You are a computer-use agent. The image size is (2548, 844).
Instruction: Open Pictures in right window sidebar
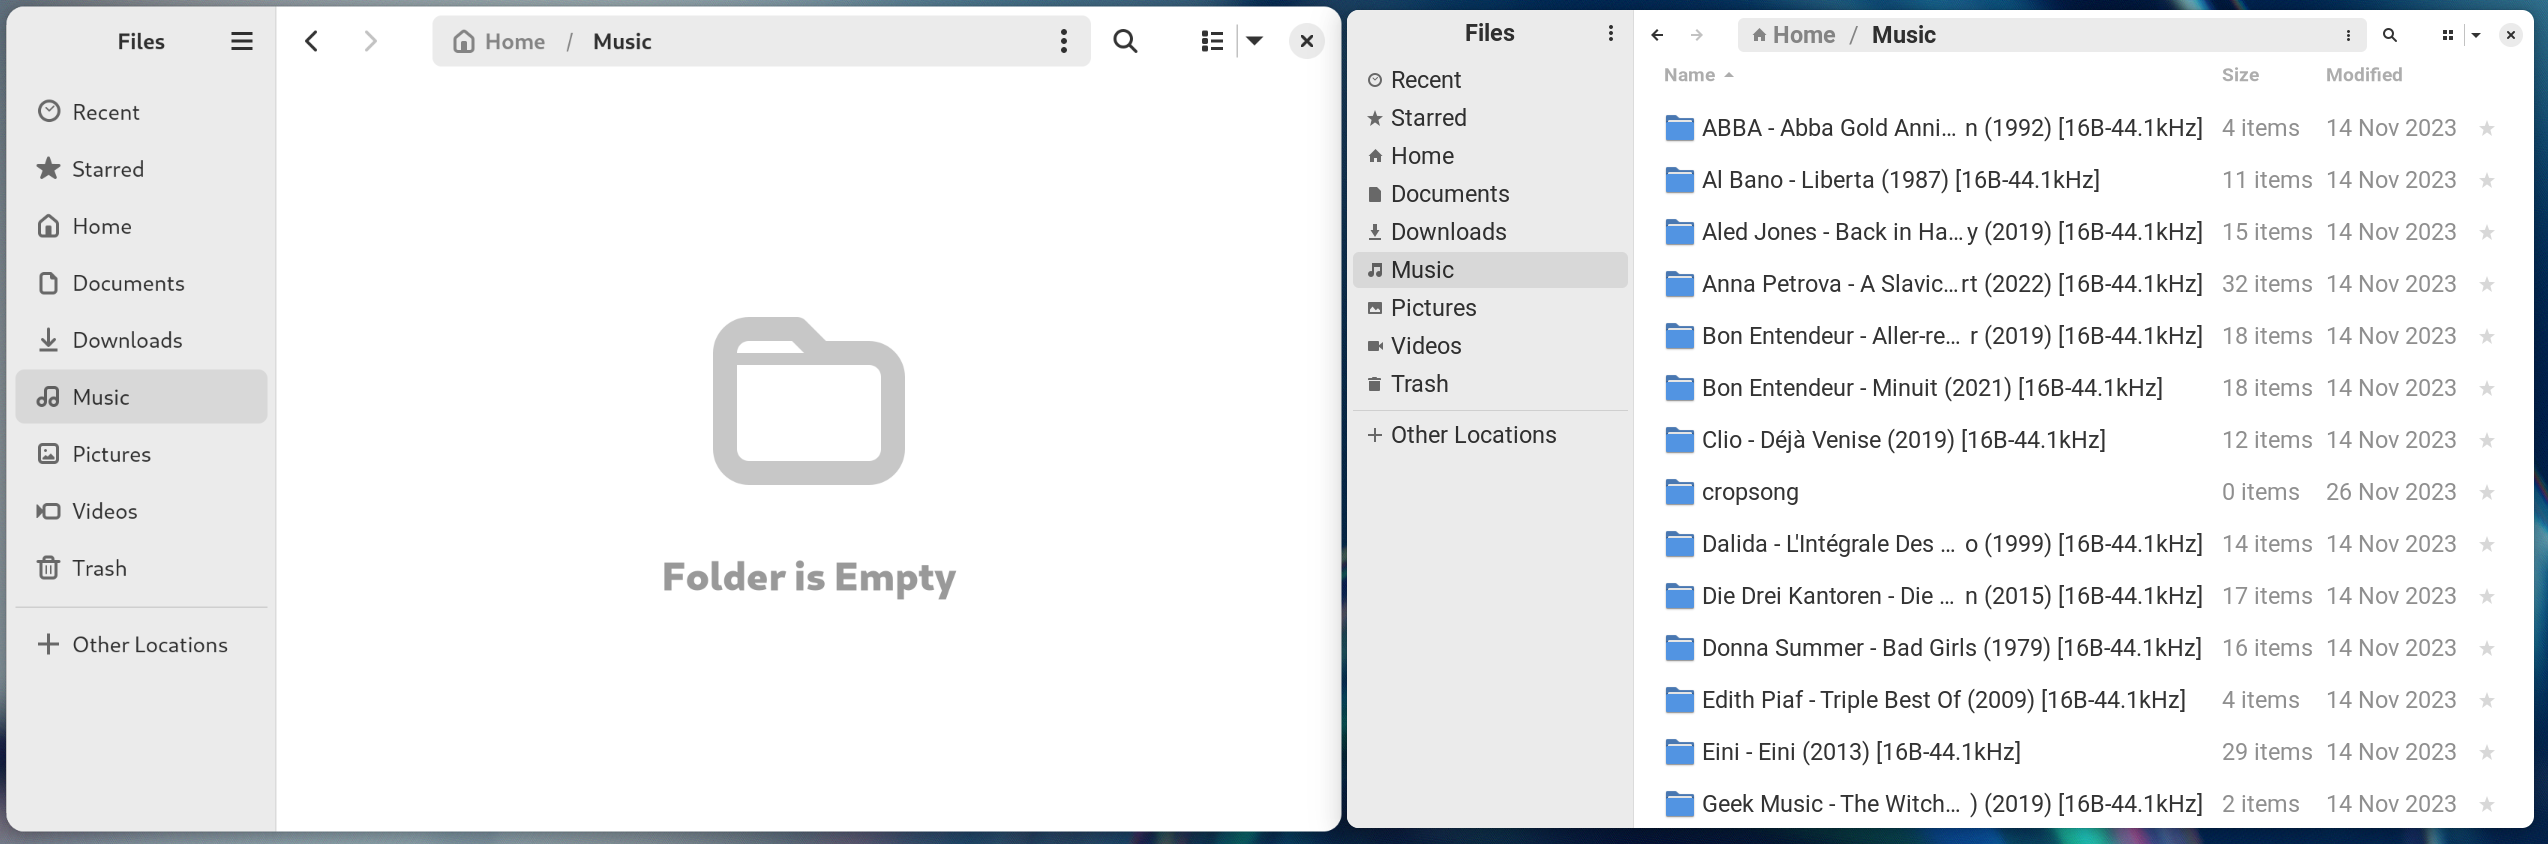point(1490,308)
